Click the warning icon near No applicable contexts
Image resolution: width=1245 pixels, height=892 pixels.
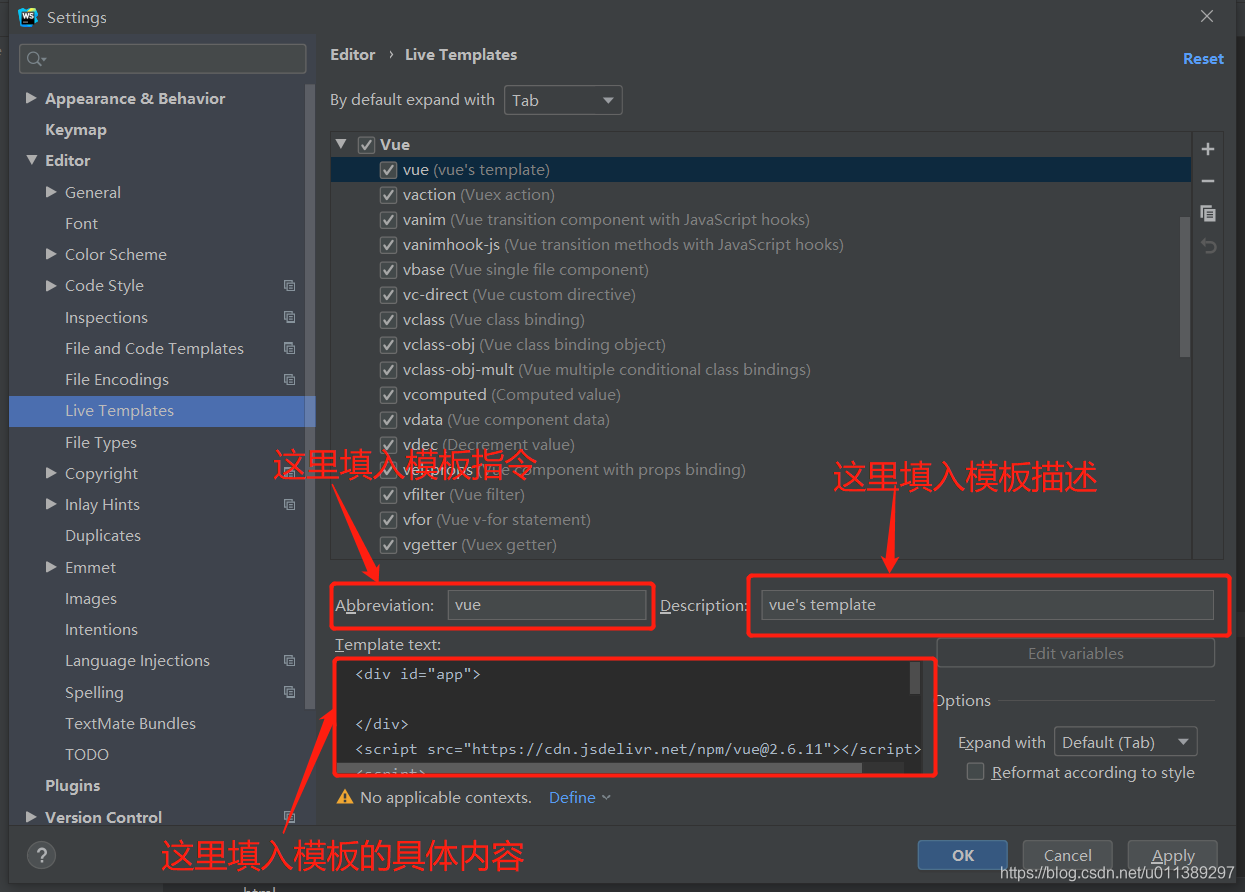click(345, 797)
